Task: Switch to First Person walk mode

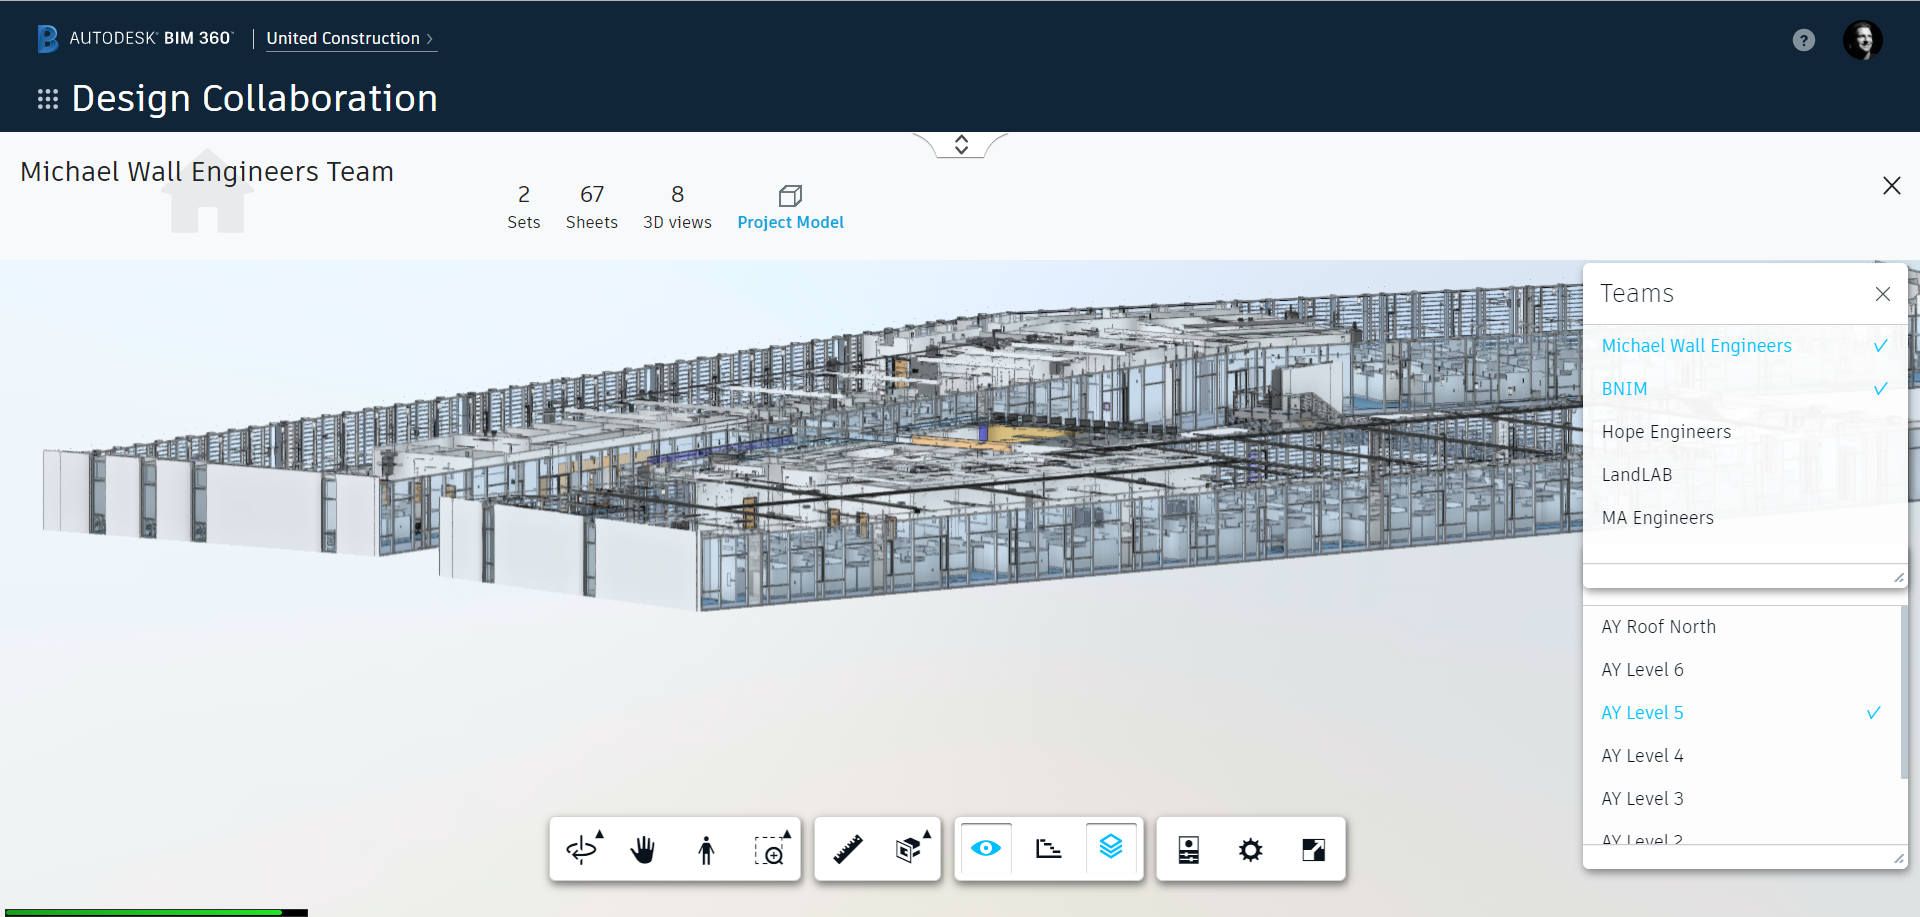Action: click(x=706, y=850)
